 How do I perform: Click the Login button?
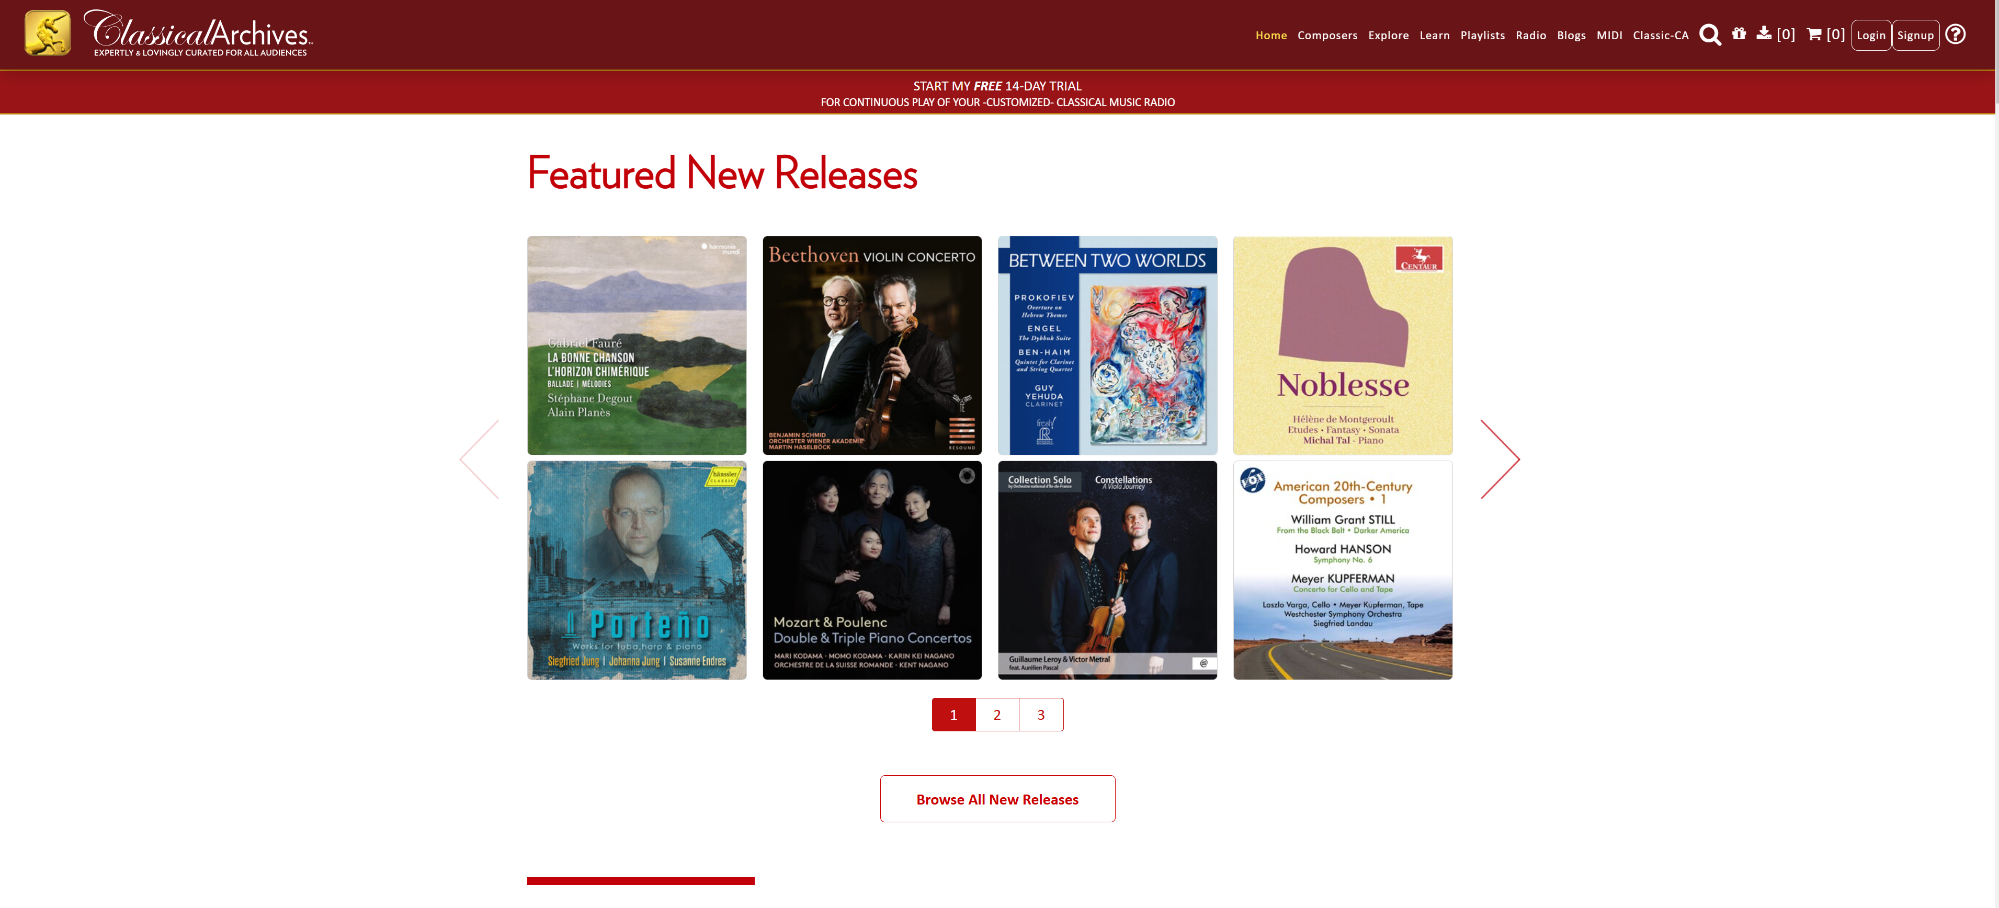coord(1871,35)
